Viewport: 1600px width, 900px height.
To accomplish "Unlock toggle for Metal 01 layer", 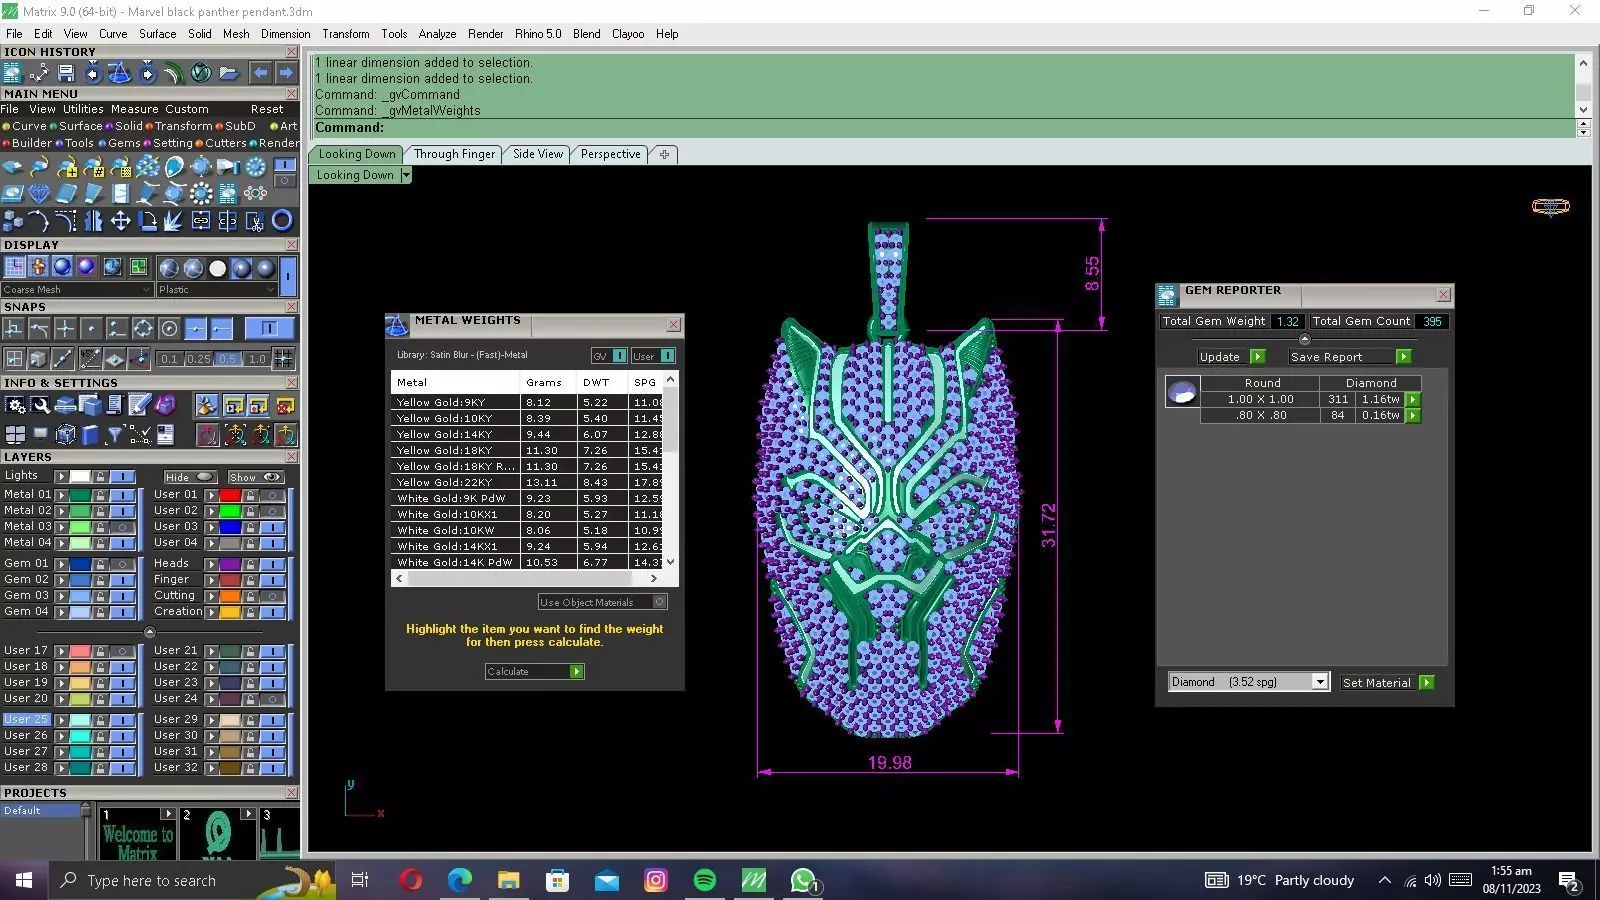I will [100, 495].
